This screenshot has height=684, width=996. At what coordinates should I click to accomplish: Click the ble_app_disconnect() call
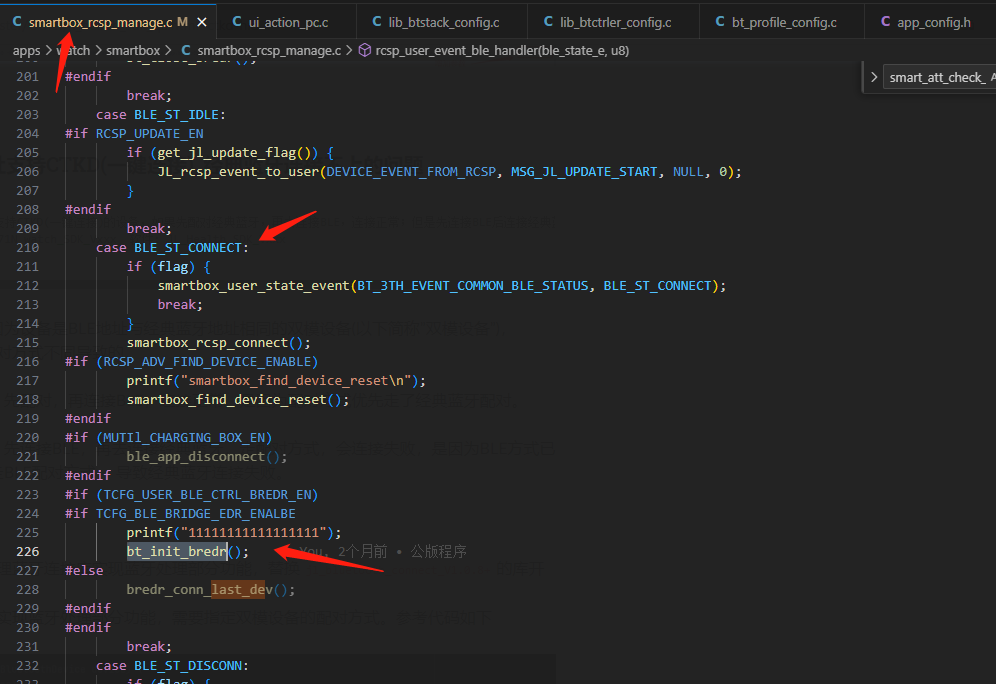[206, 457]
